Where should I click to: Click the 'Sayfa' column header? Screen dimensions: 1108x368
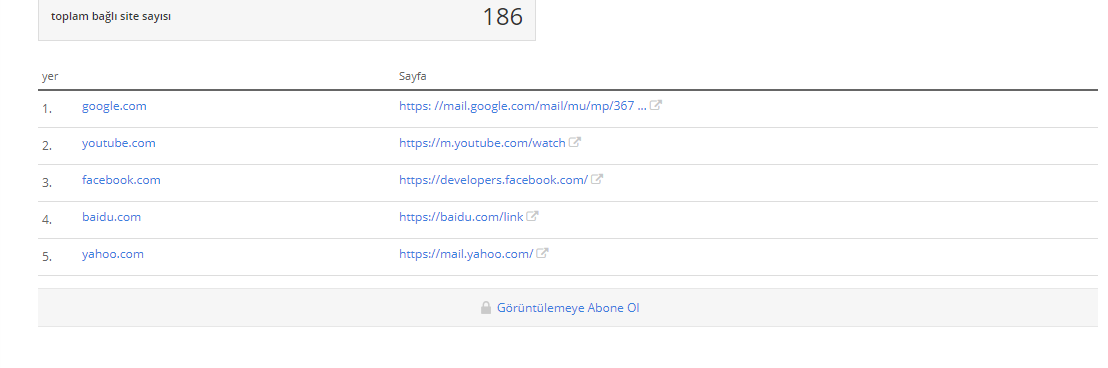coord(413,76)
